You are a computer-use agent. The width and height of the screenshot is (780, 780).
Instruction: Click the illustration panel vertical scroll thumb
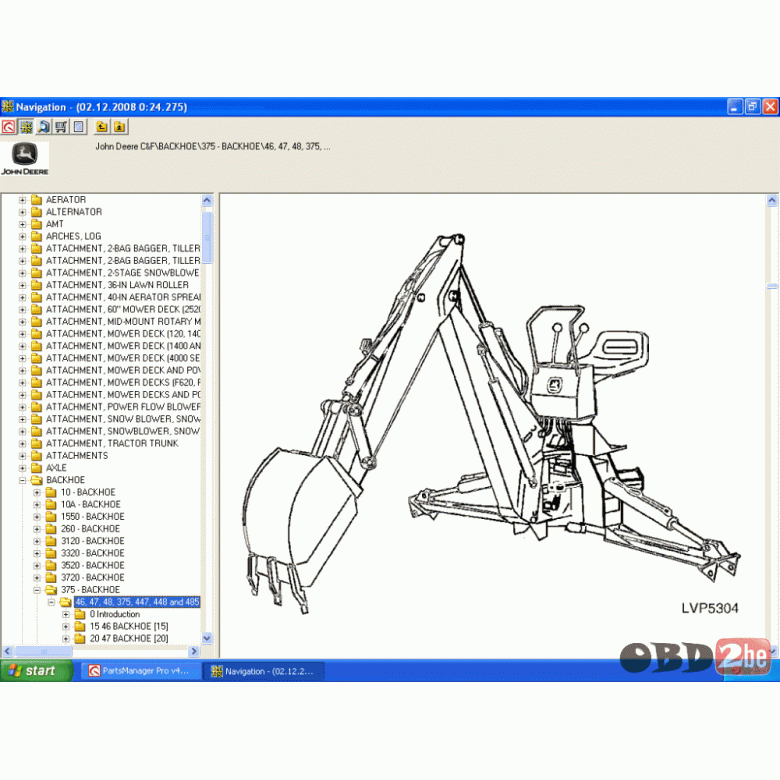(772, 286)
